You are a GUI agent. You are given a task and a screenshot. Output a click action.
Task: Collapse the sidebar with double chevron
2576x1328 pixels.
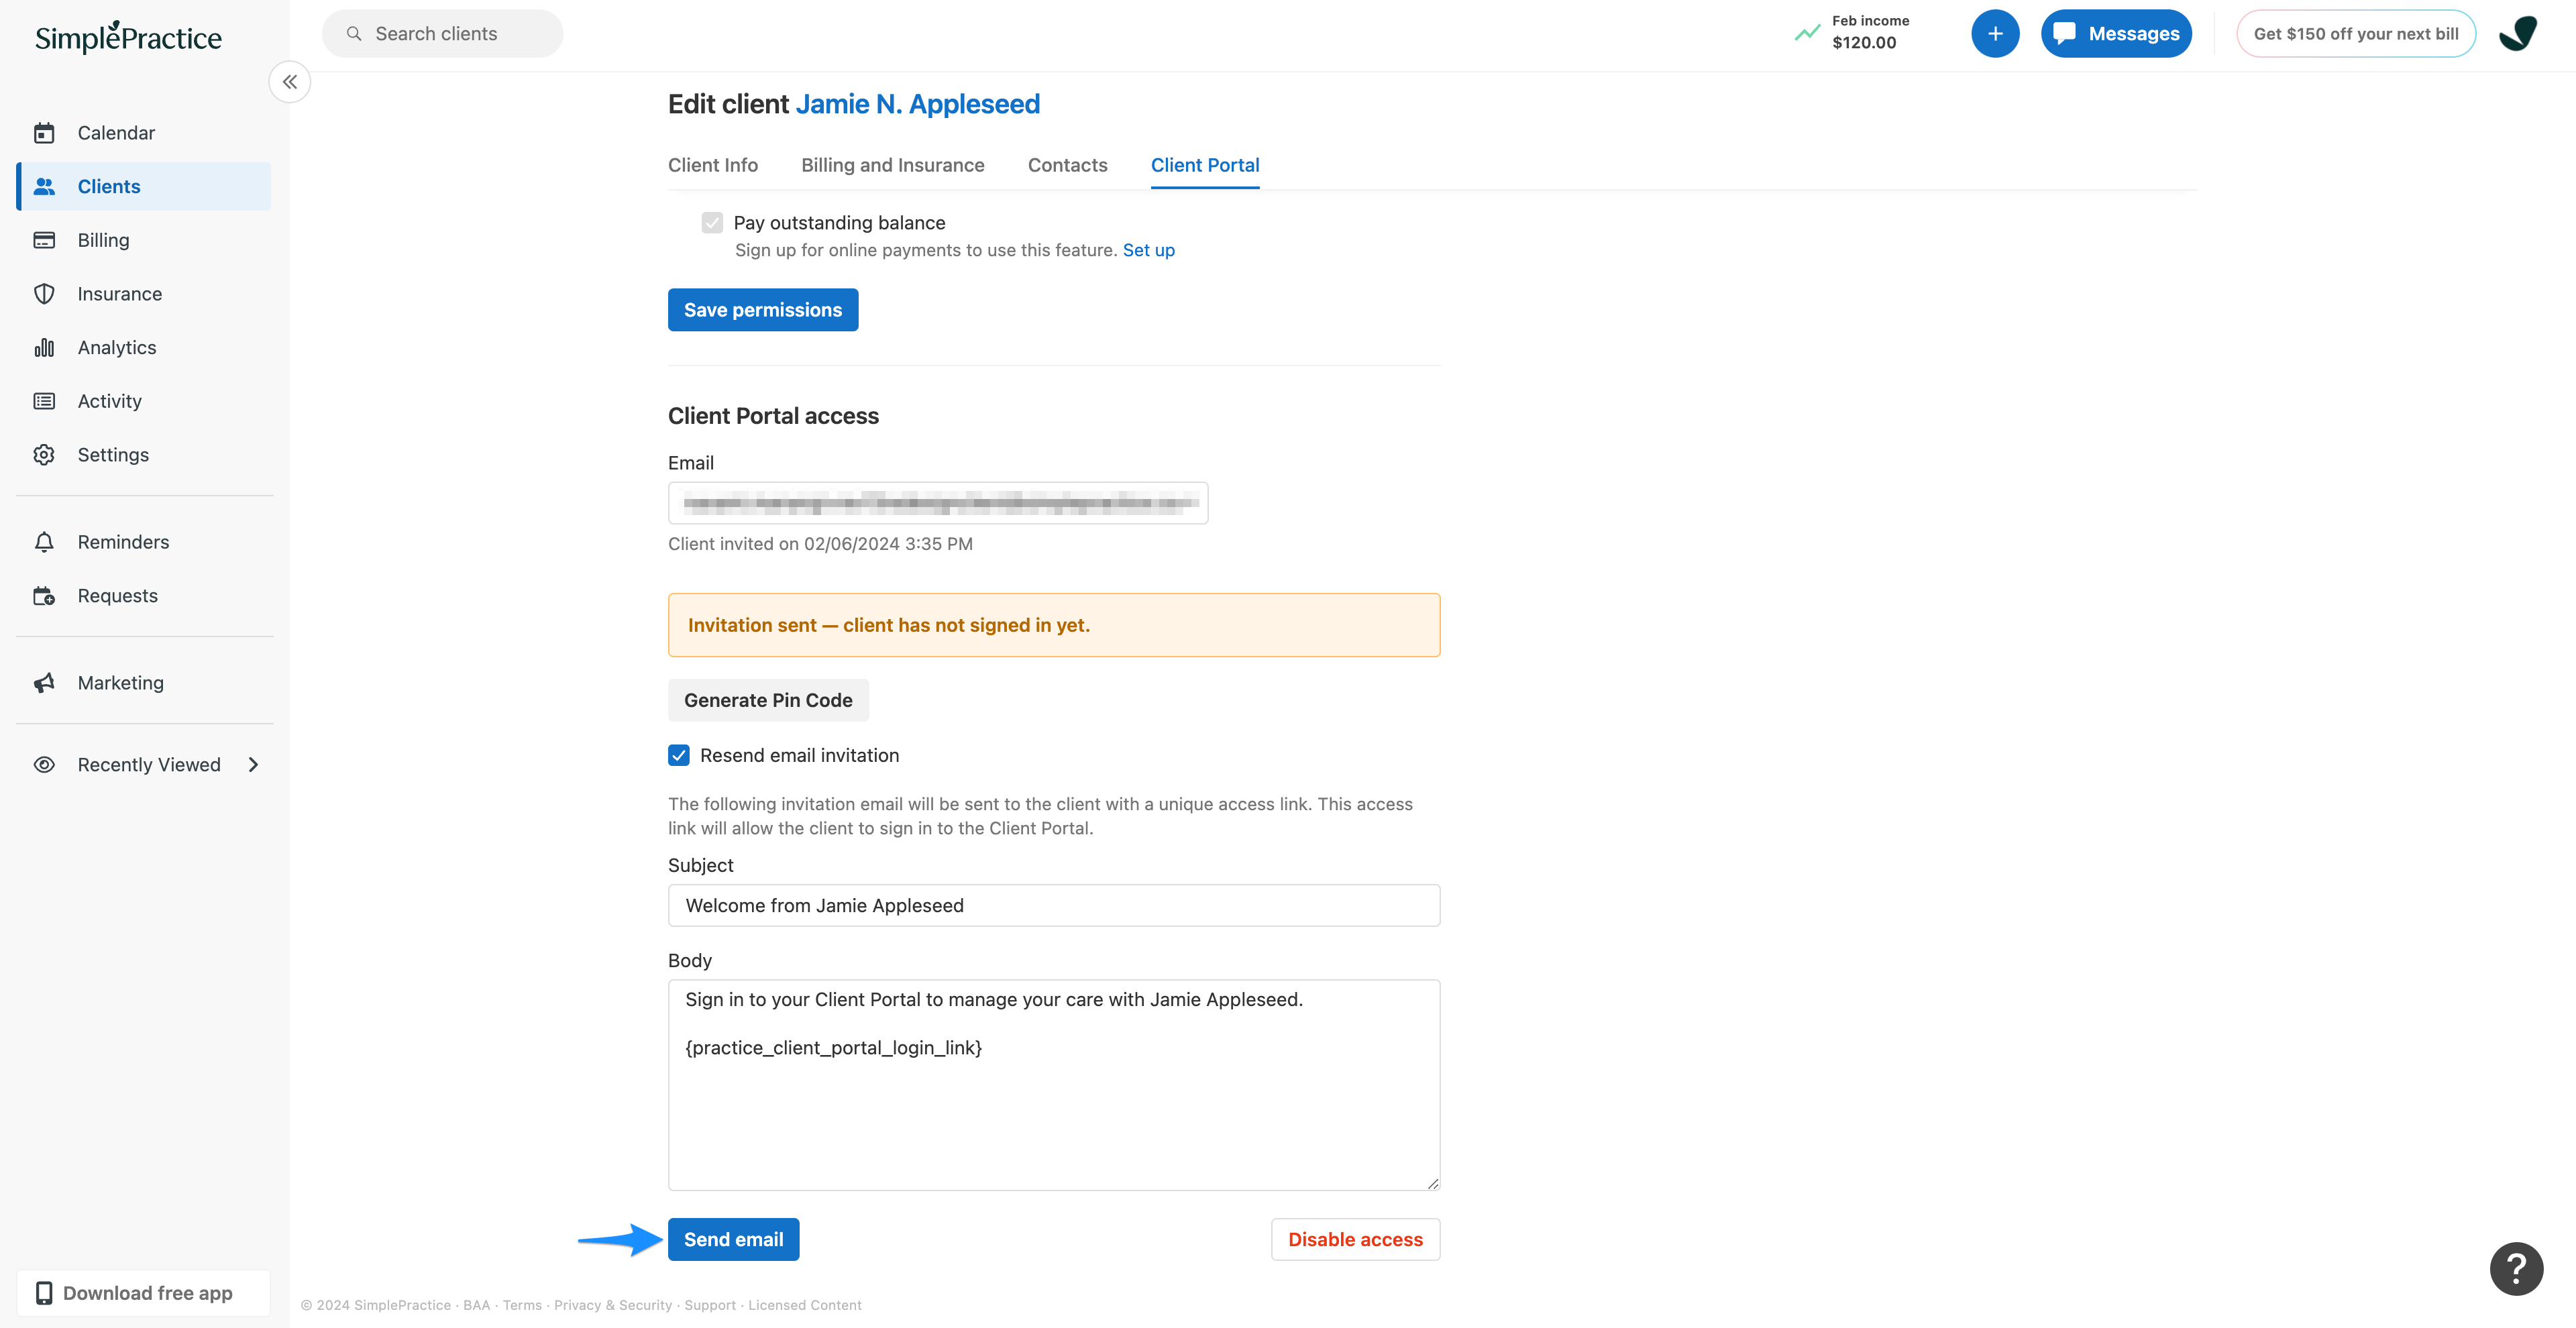pos(290,82)
